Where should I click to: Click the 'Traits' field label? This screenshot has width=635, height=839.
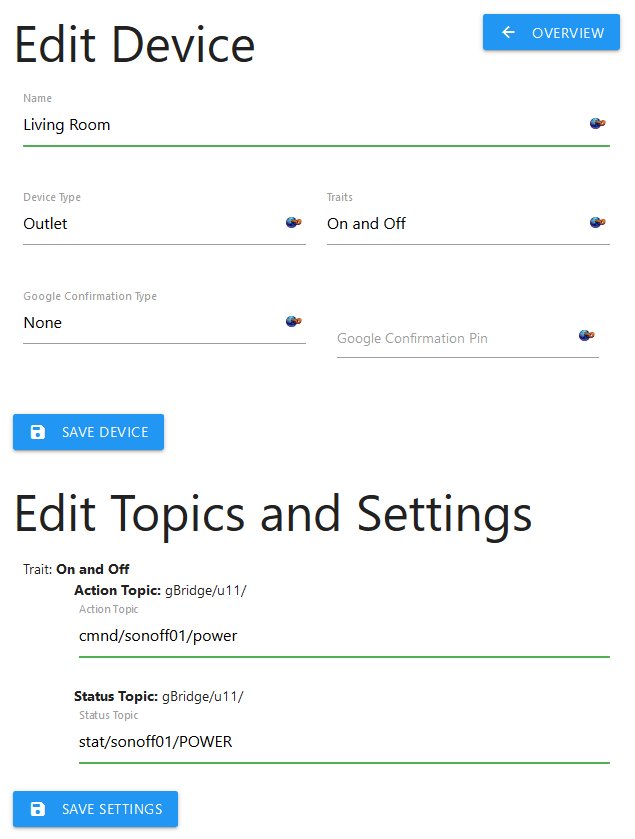click(x=340, y=197)
